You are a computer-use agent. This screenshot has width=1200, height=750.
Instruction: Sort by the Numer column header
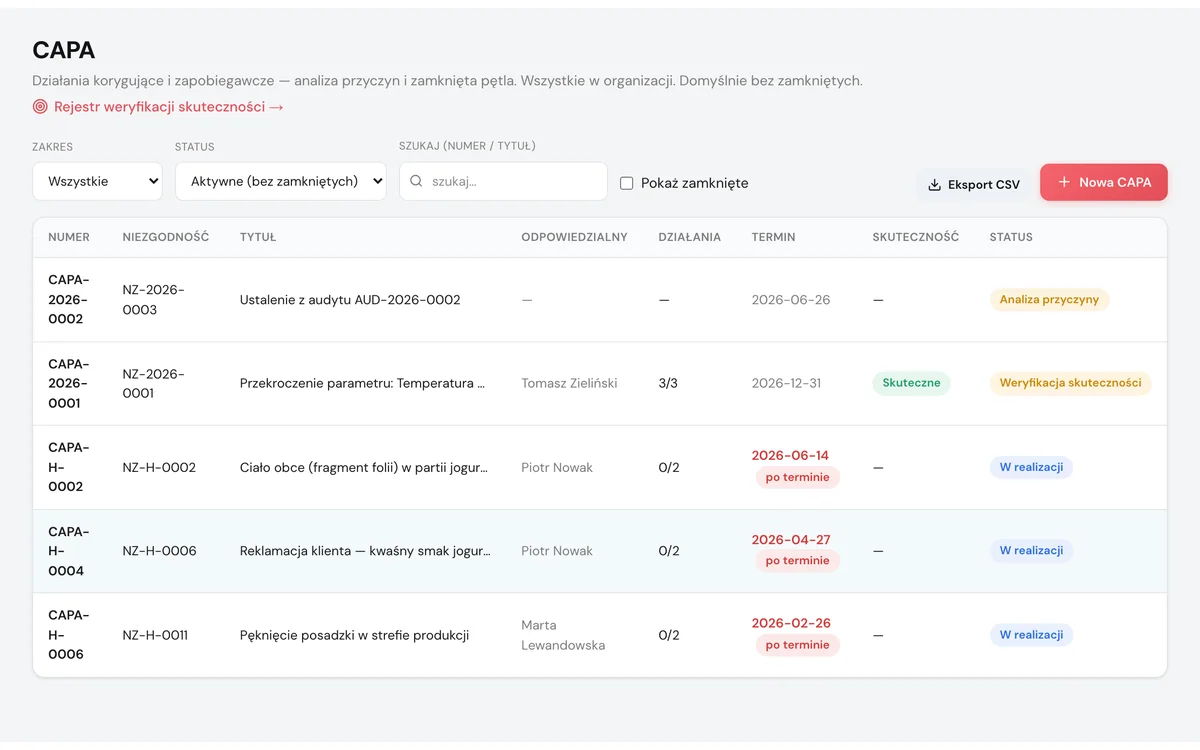pos(69,237)
